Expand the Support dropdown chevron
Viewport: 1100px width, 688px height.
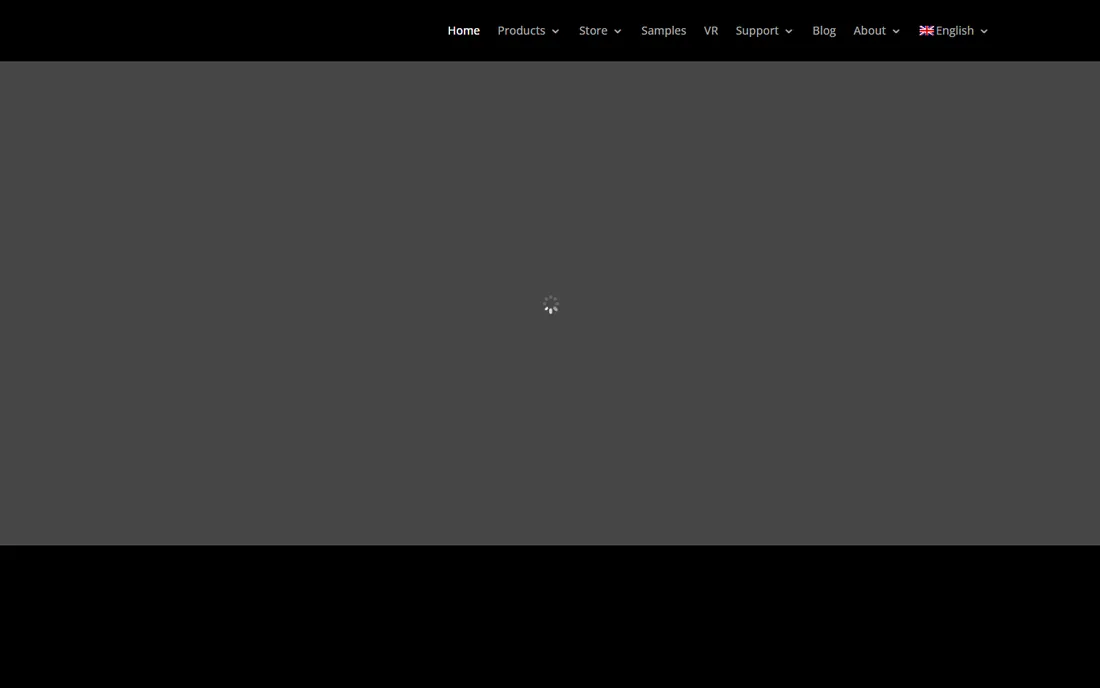coord(789,32)
